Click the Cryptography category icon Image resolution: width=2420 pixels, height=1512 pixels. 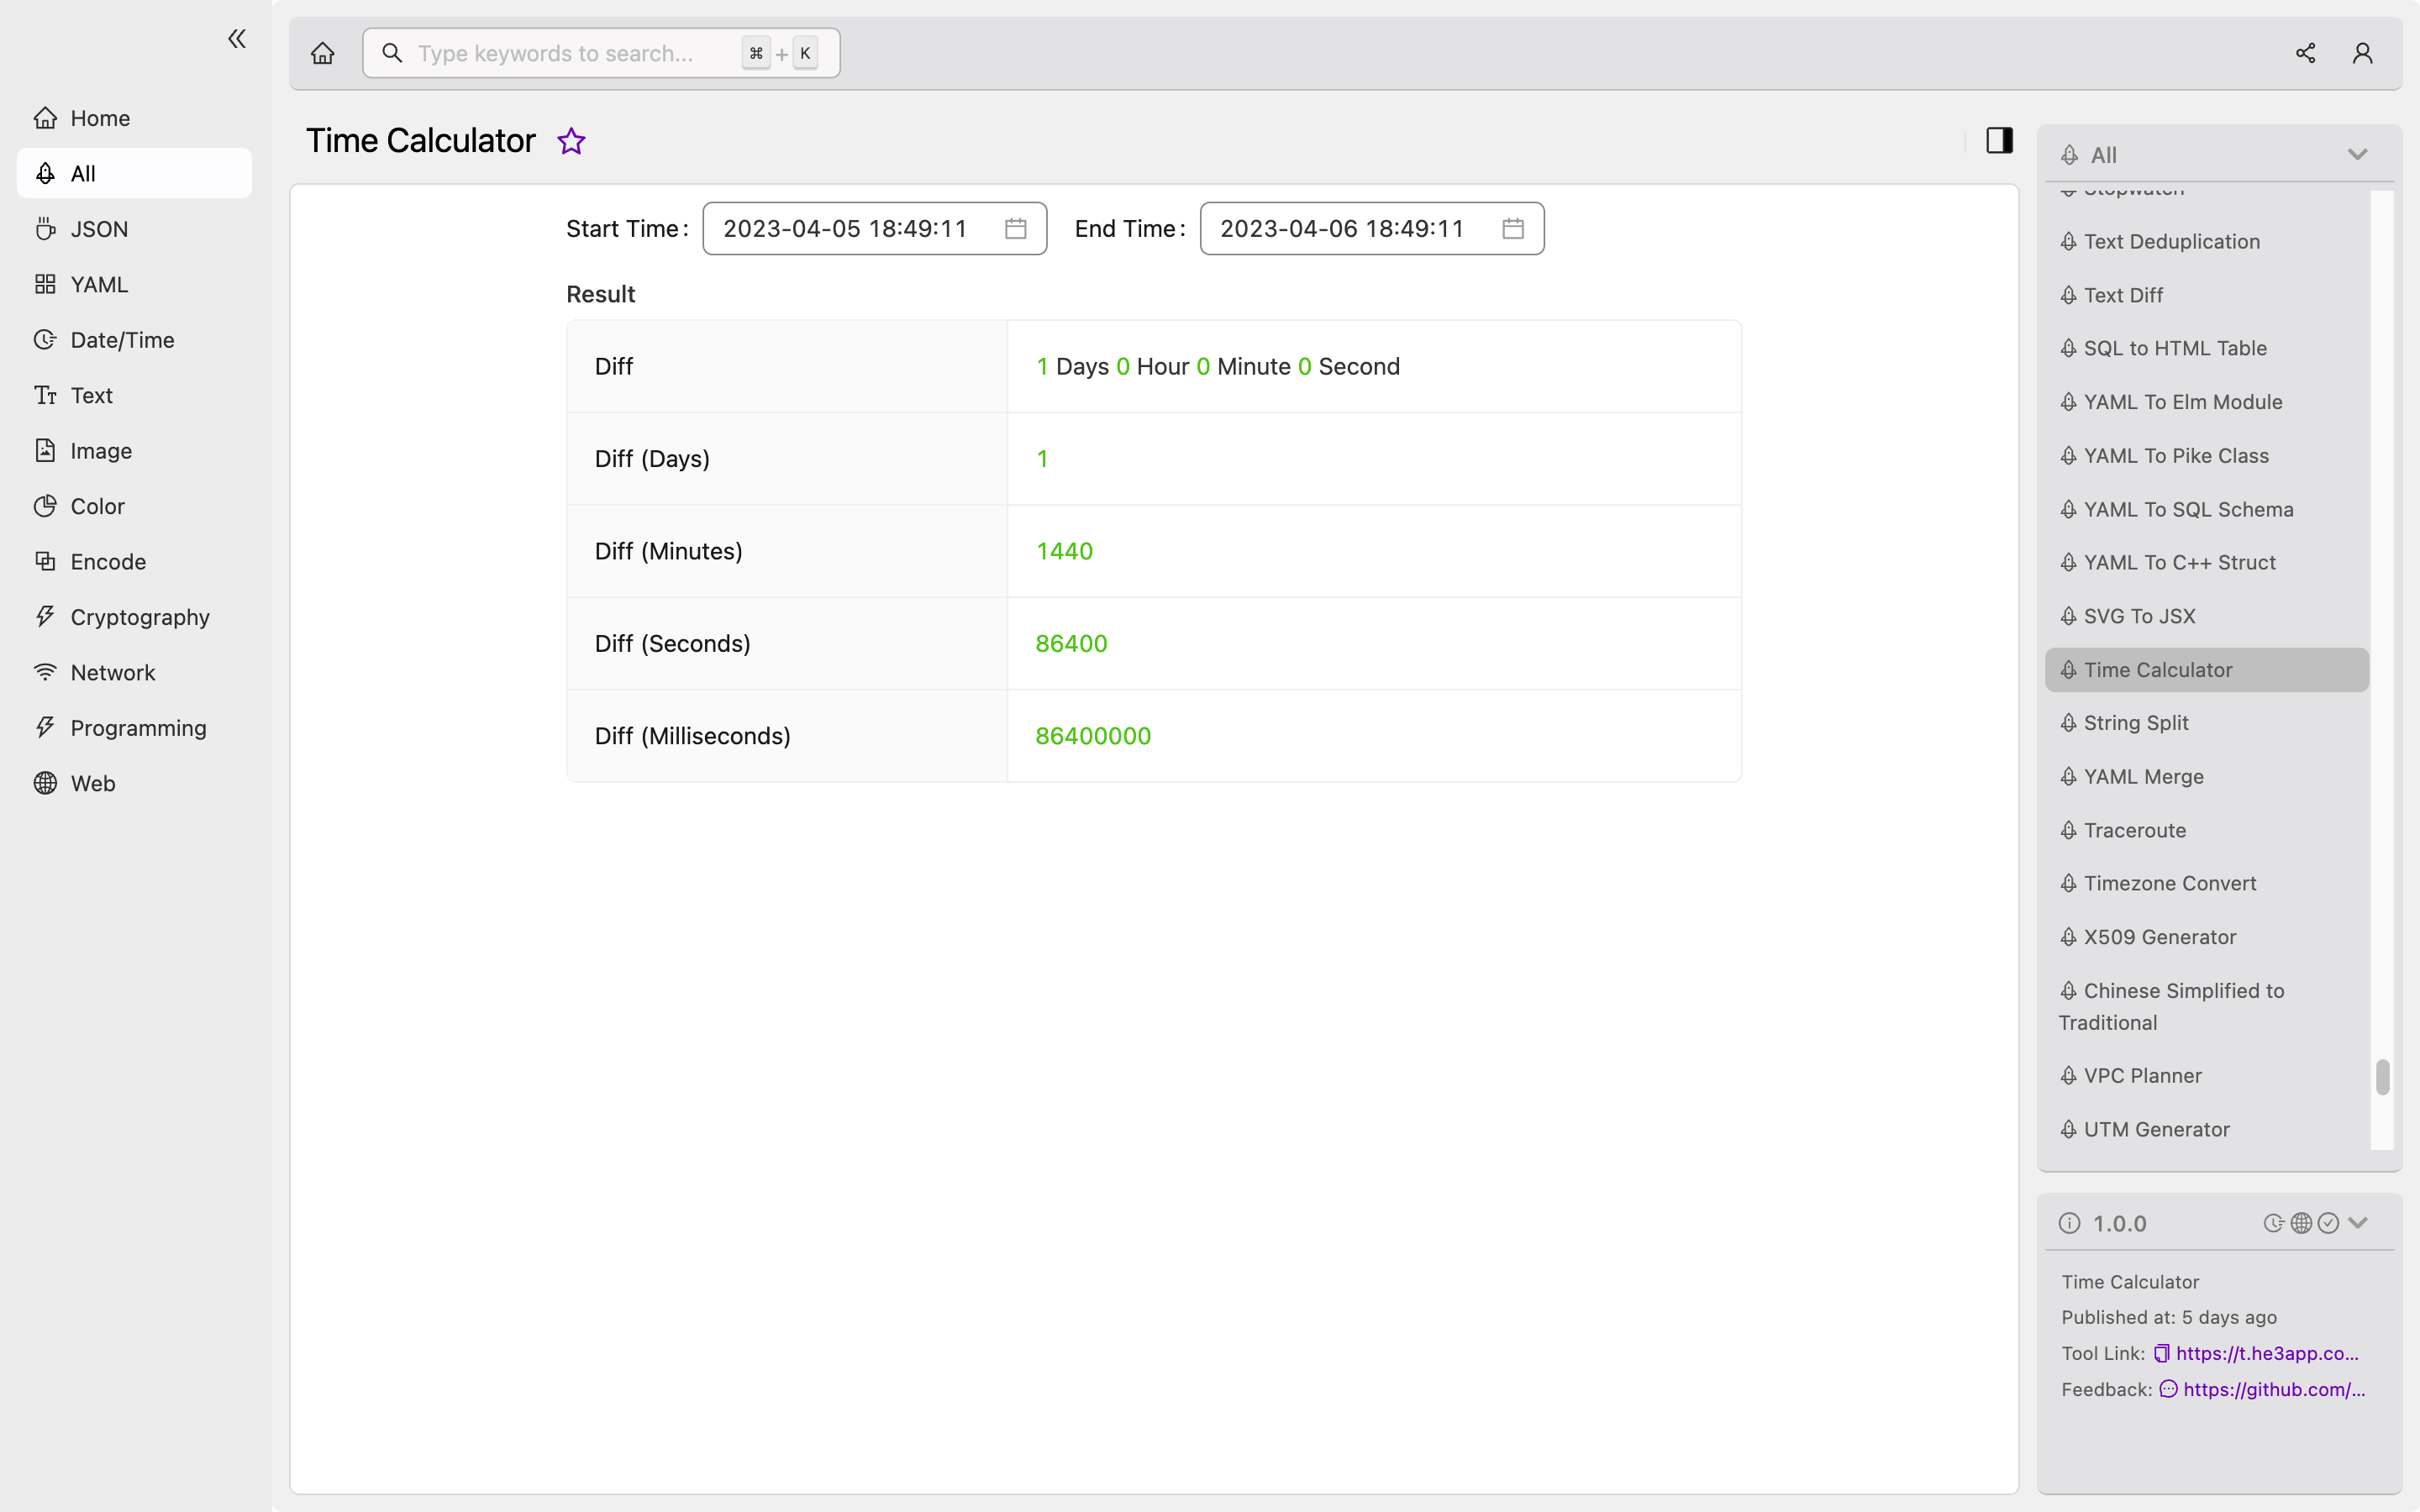[44, 617]
